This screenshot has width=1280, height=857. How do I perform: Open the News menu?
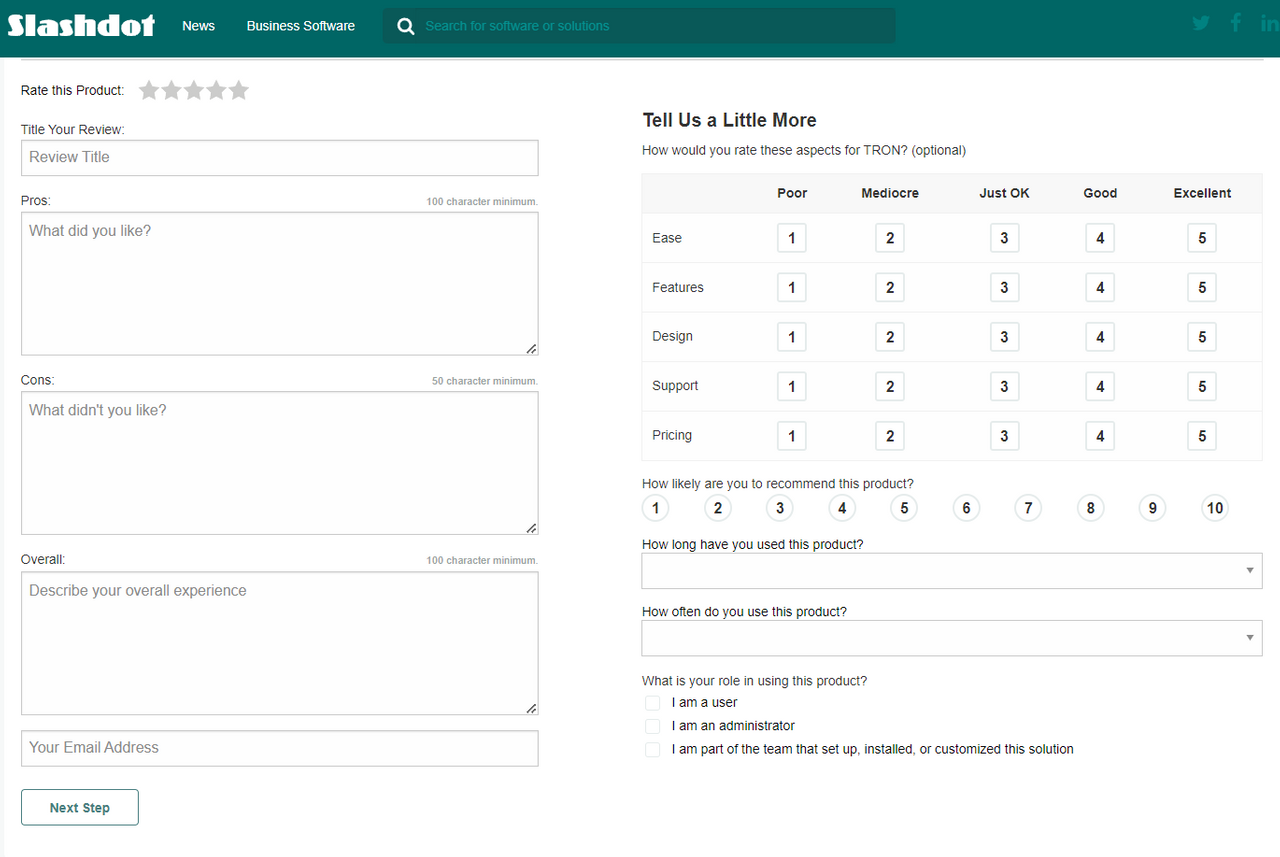pos(198,26)
